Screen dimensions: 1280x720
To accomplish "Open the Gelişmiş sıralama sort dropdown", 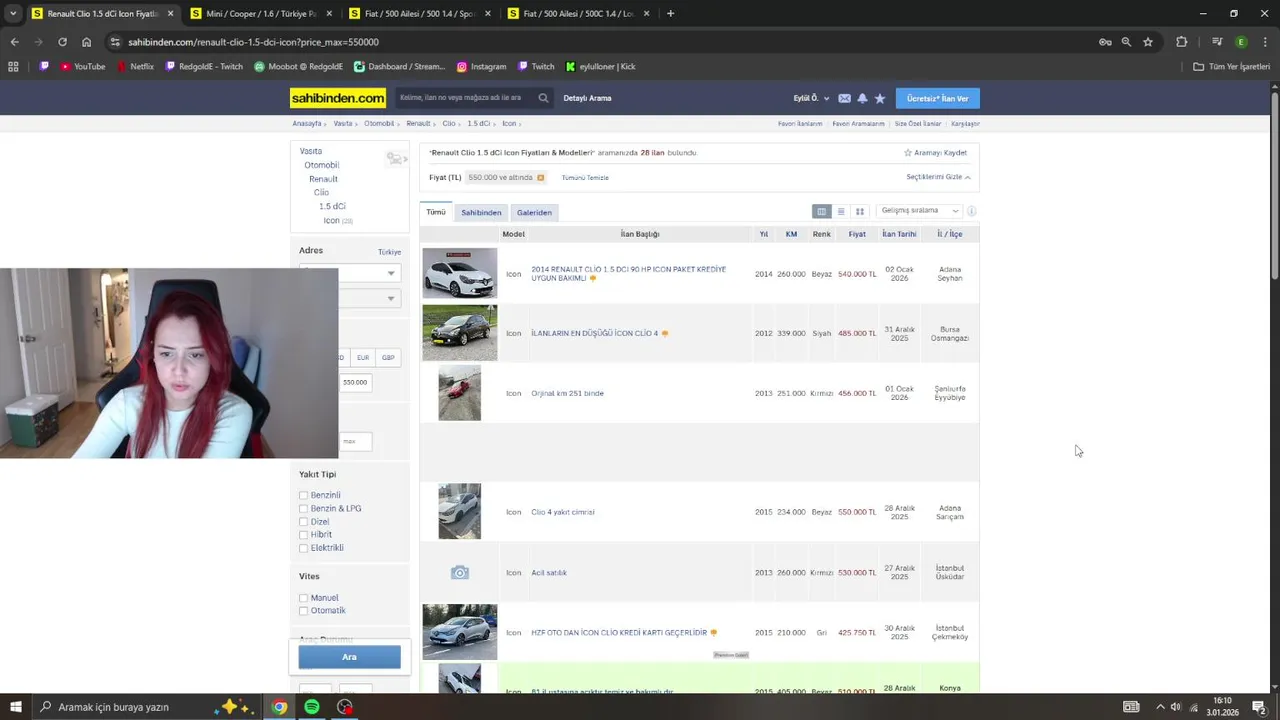I will (x=918, y=211).
